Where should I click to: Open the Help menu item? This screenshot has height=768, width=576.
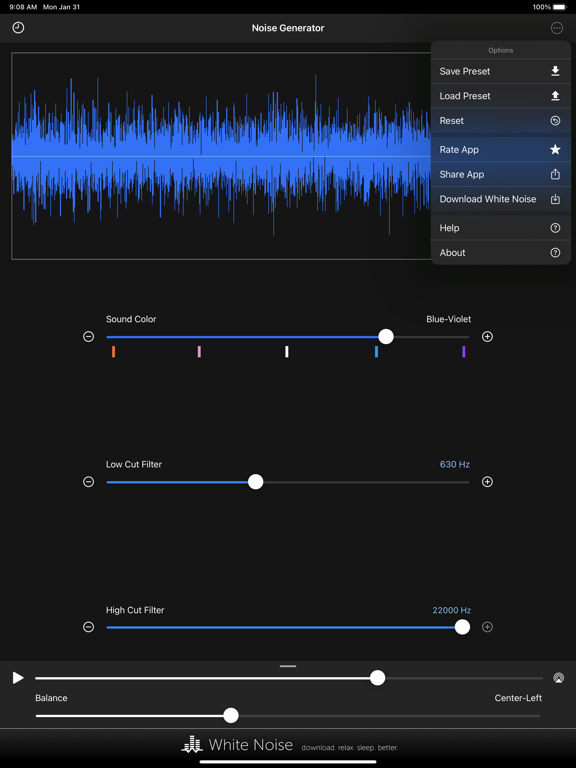[501, 228]
